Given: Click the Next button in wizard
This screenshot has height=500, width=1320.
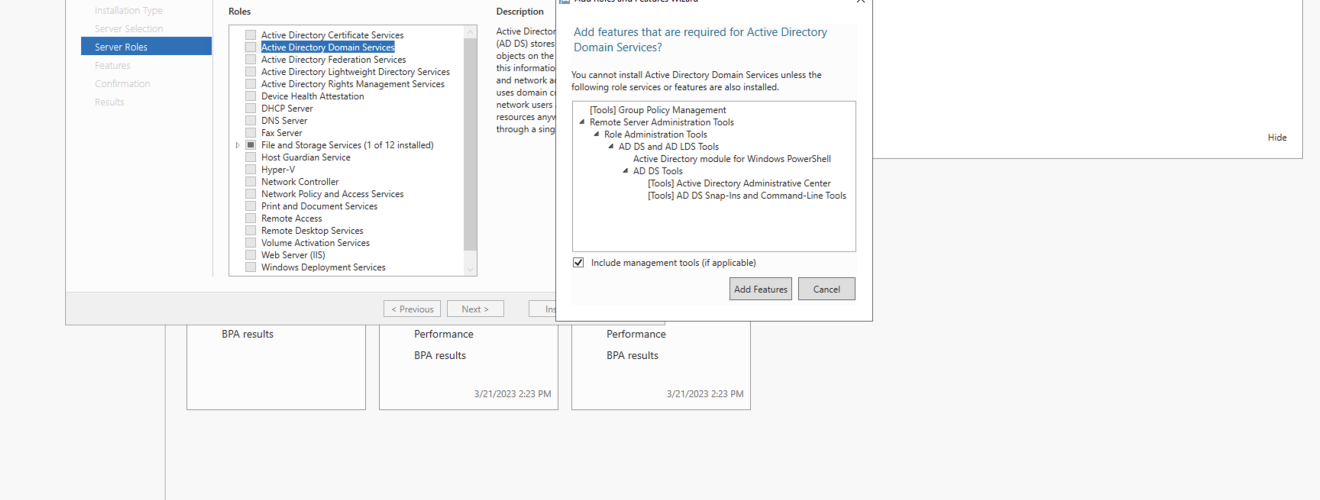Looking at the screenshot, I should [x=475, y=309].
